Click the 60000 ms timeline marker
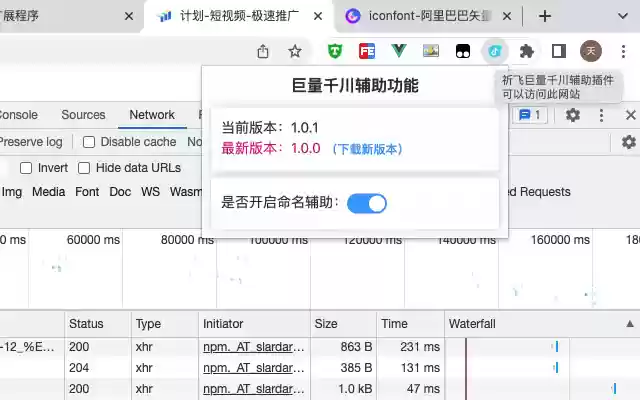640x400 pixels. pos(93,240)
